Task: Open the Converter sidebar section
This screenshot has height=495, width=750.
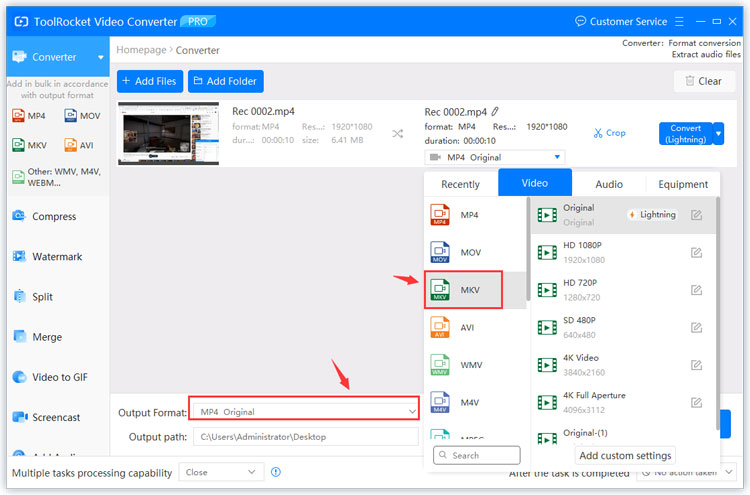Action: (58, 57)
